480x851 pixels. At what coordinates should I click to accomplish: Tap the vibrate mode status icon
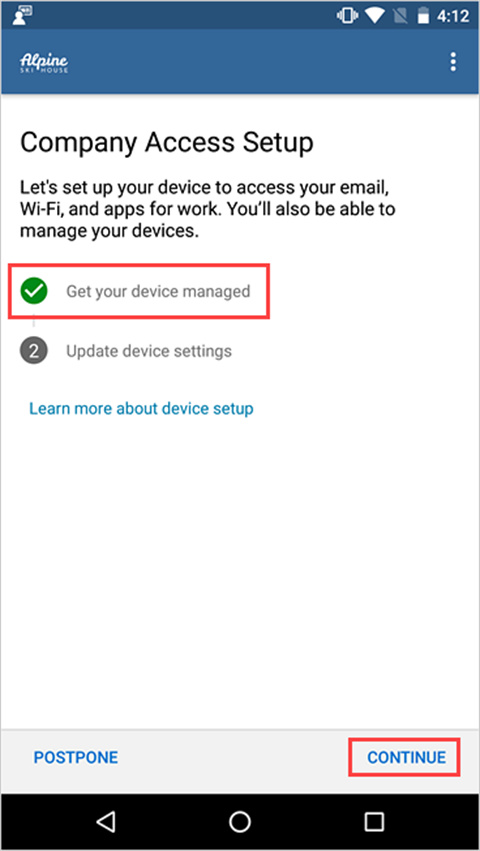(346, 16)
